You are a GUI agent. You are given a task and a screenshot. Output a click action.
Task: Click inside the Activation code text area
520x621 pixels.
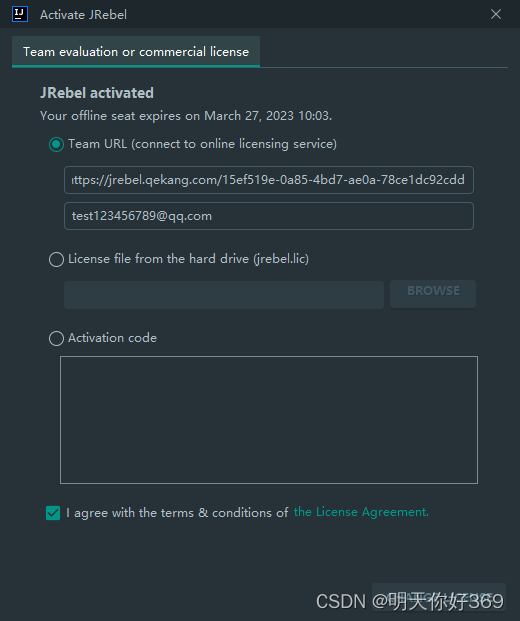point(269,420)
